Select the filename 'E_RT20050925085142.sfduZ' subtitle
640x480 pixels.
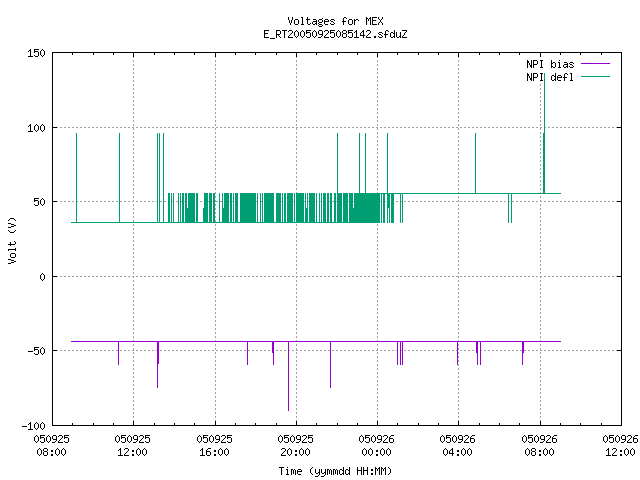click(335, 34)
